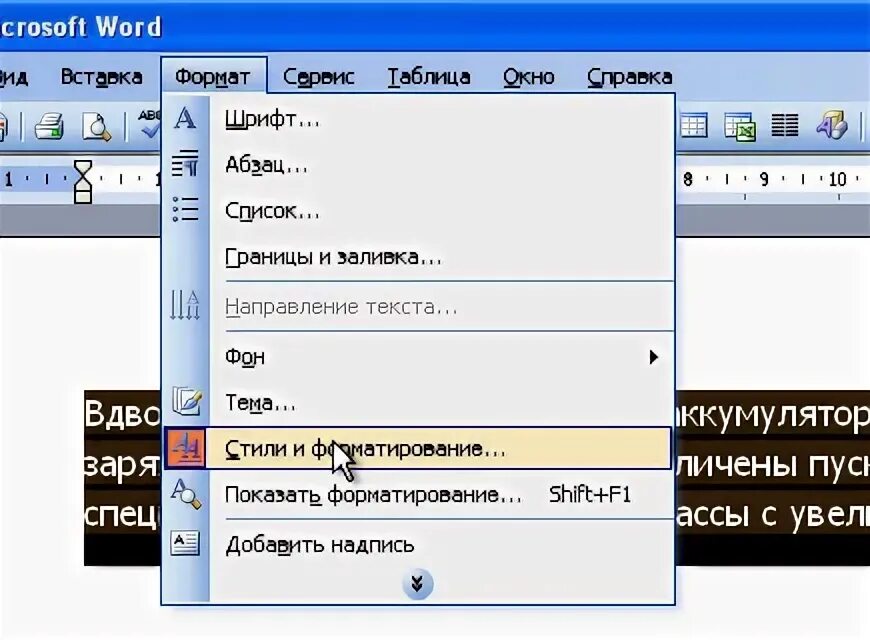Choose Абзац paragraph menu entry

[418, 165]
